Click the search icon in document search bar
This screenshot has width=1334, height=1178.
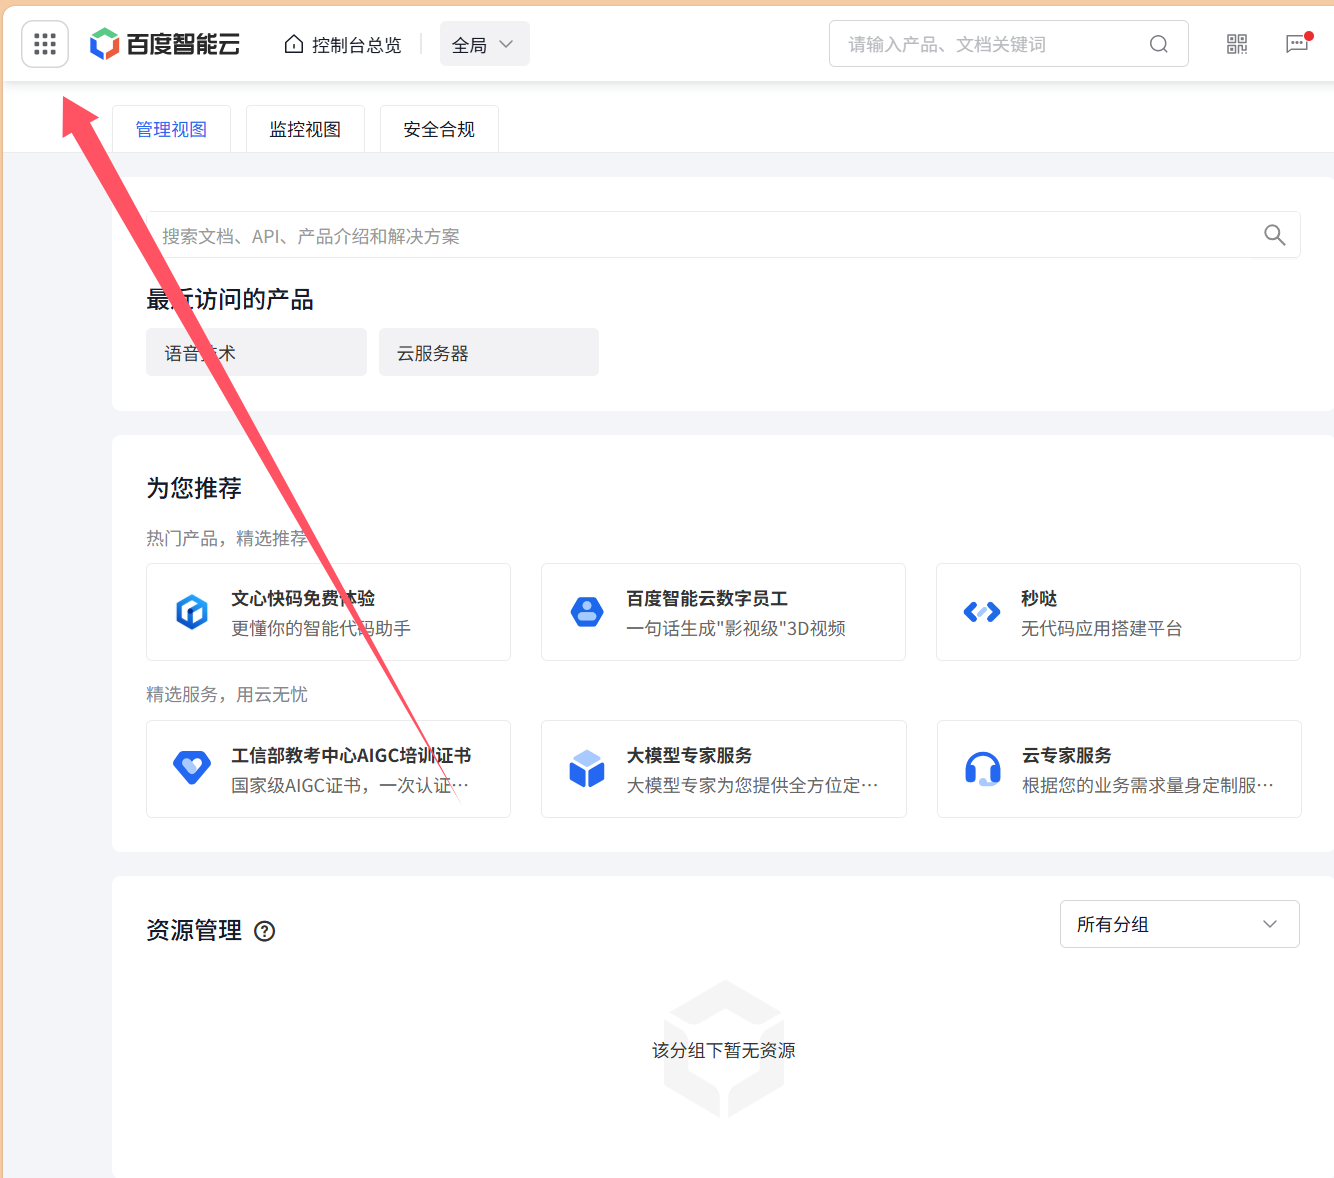[x=1274, y=235]
